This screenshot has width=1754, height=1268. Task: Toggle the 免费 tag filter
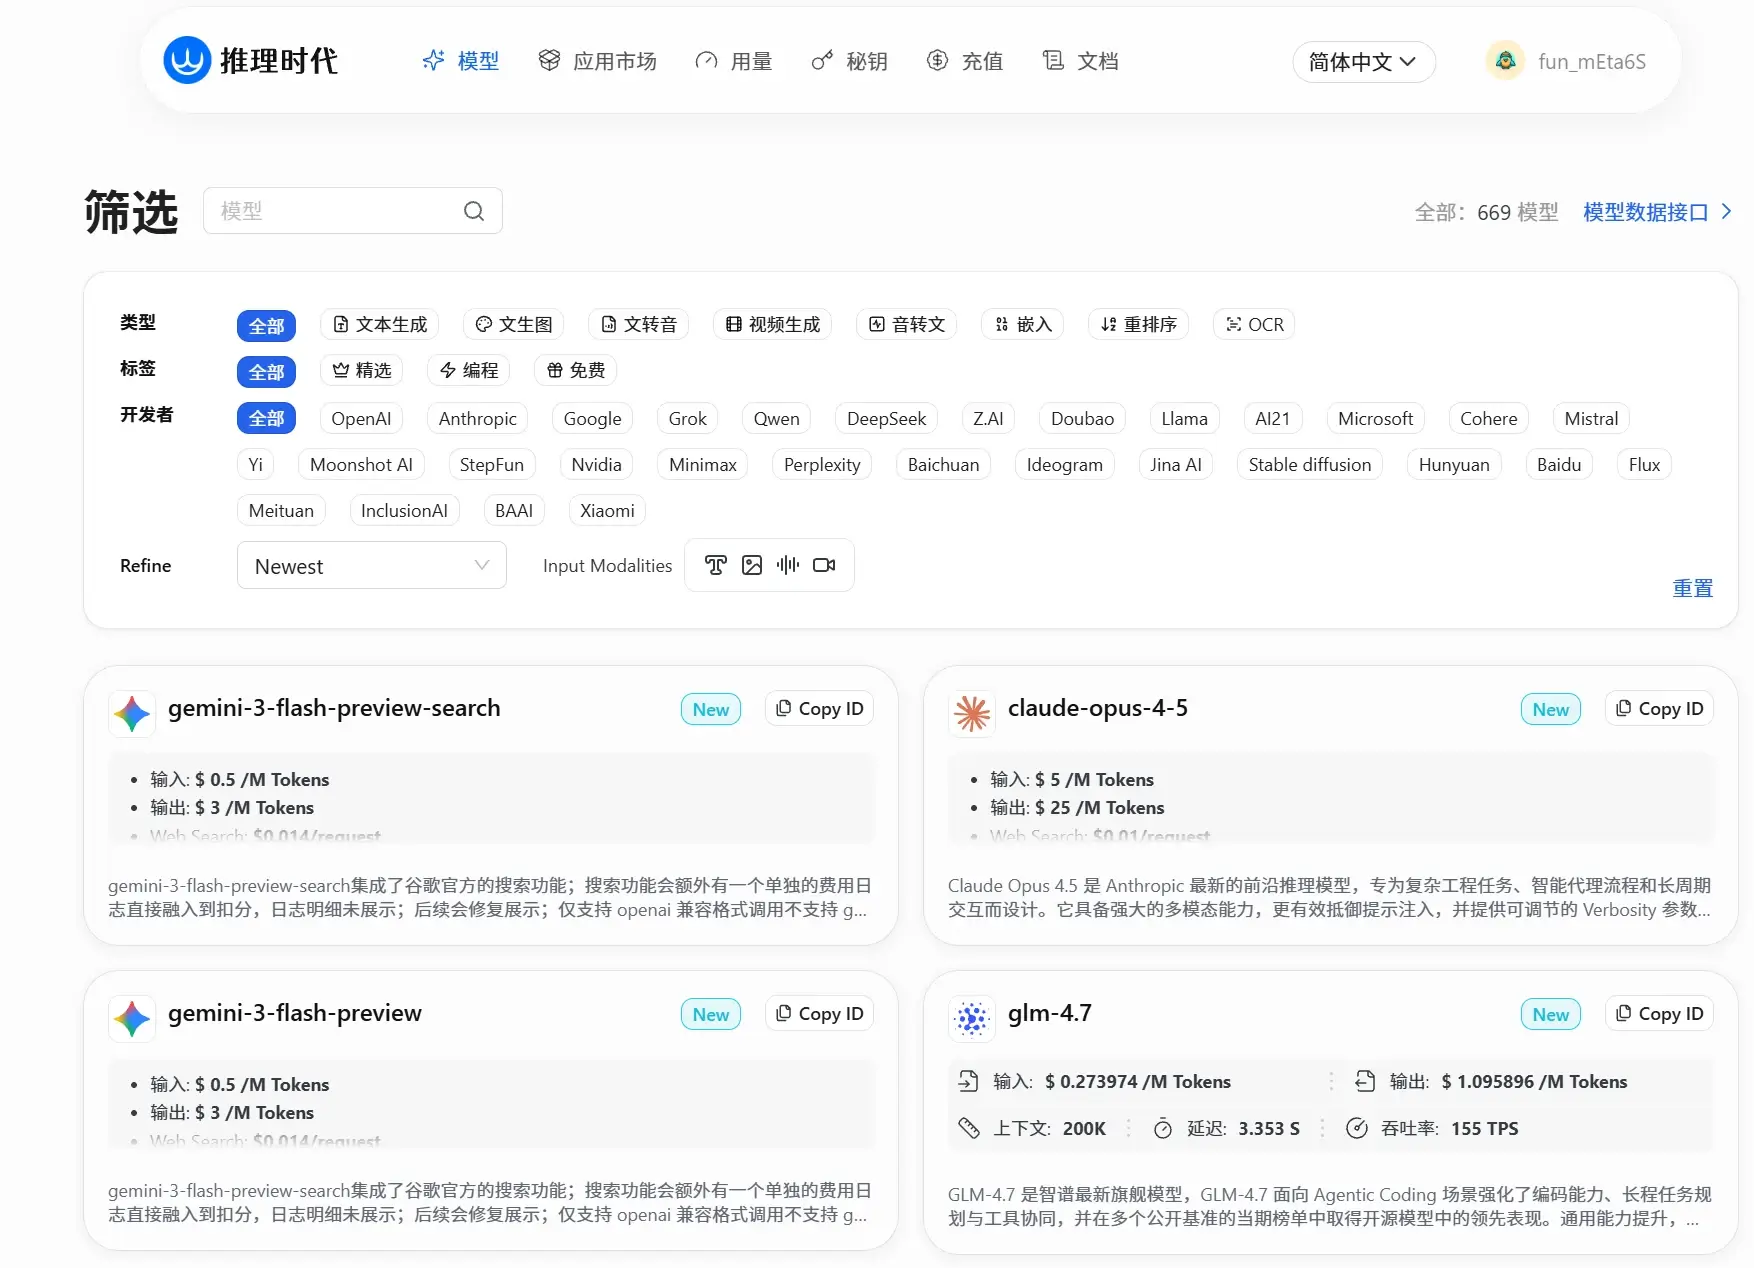coord(576,371)
